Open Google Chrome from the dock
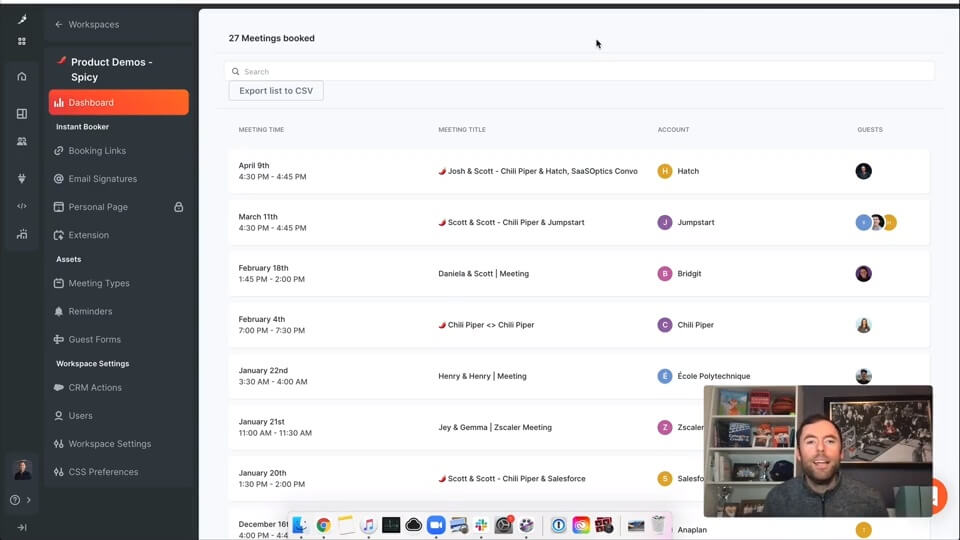 pos(323,525)
